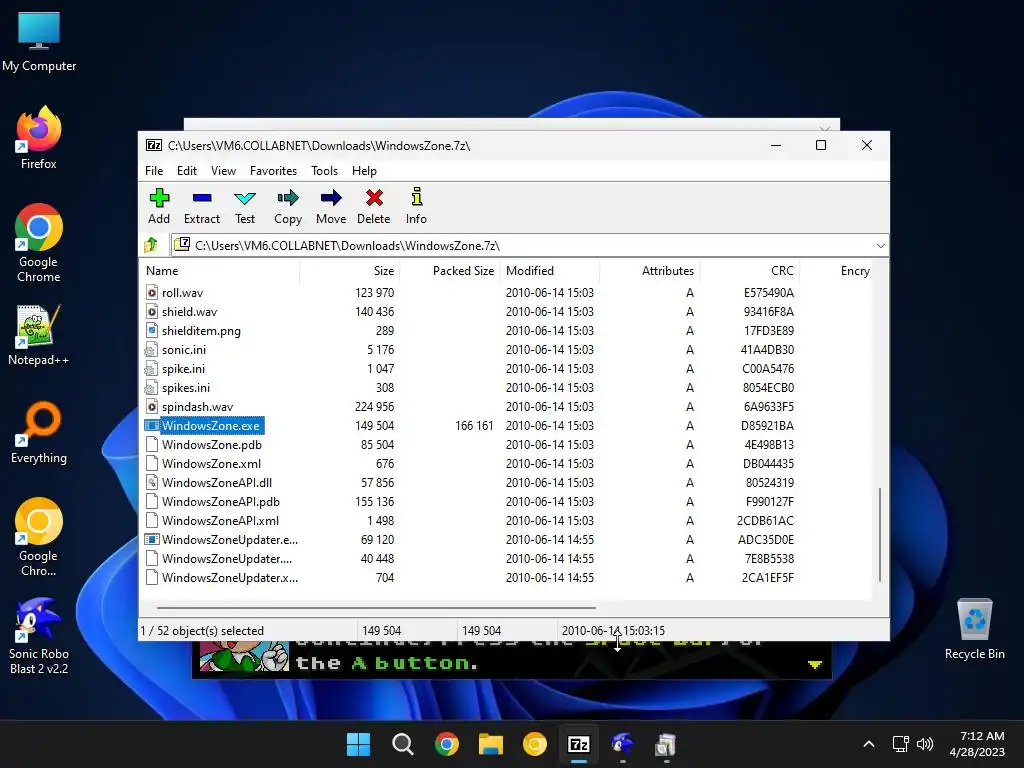Open the Windows Start menu
The image size is (1024, 768).
[359, 744]
